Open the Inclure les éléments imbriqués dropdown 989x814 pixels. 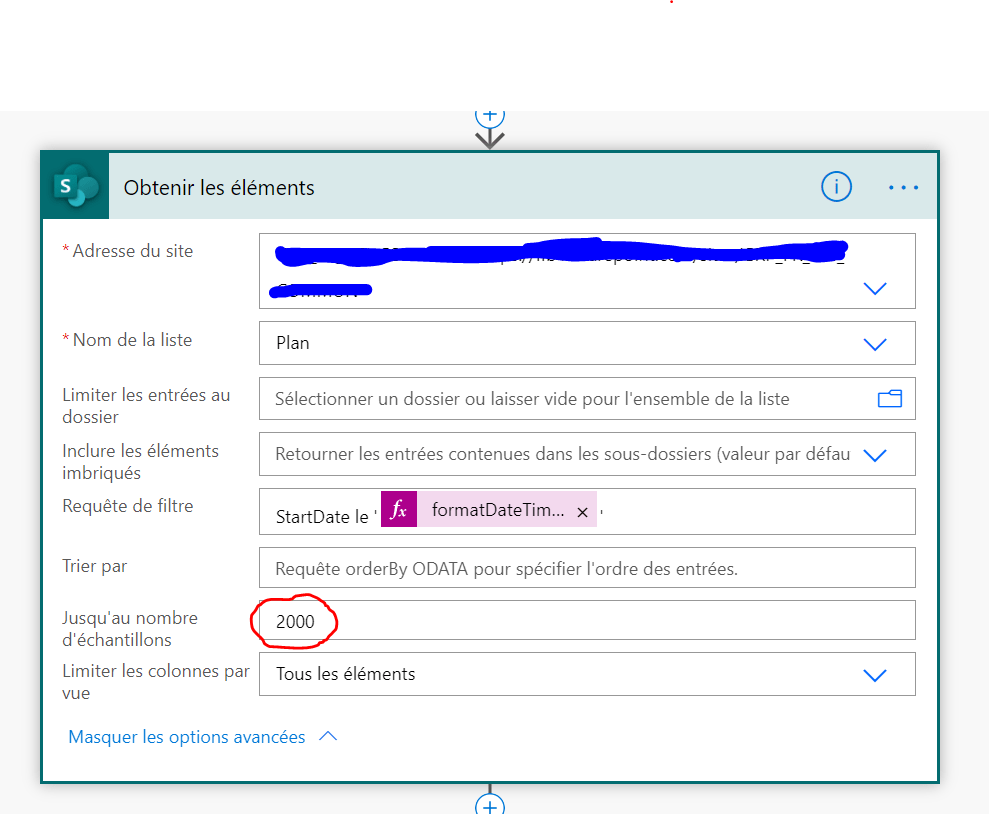[x=874, y=455]
